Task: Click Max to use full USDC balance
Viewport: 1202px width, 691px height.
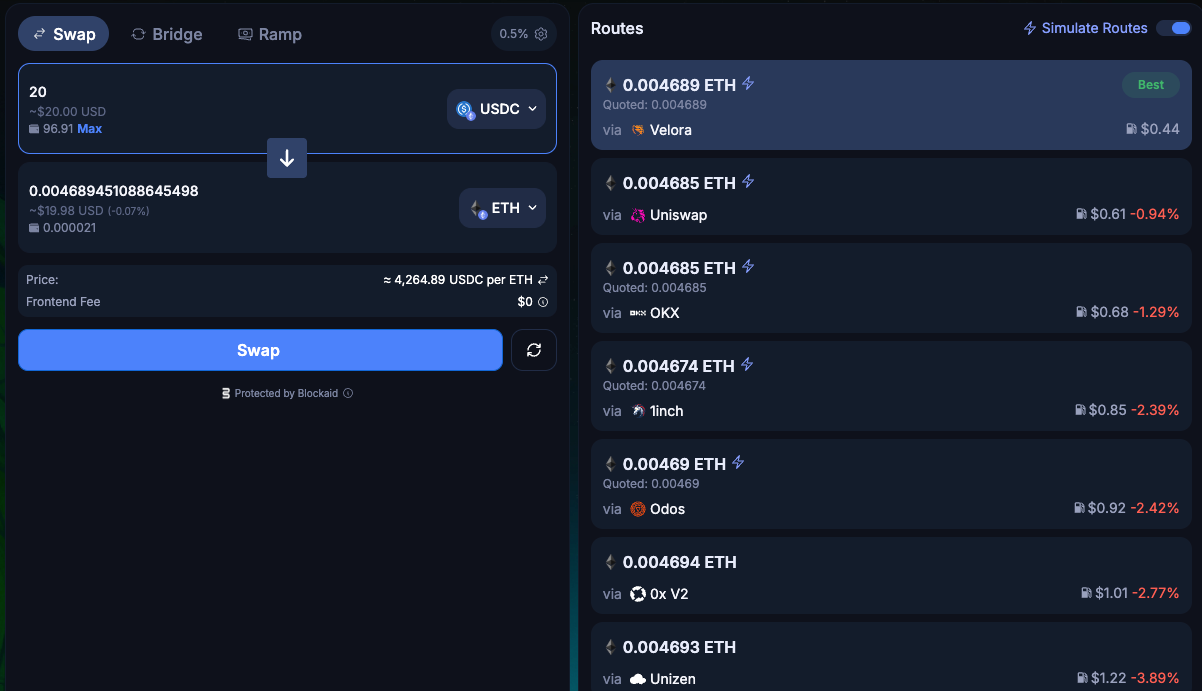Action: 88,128
